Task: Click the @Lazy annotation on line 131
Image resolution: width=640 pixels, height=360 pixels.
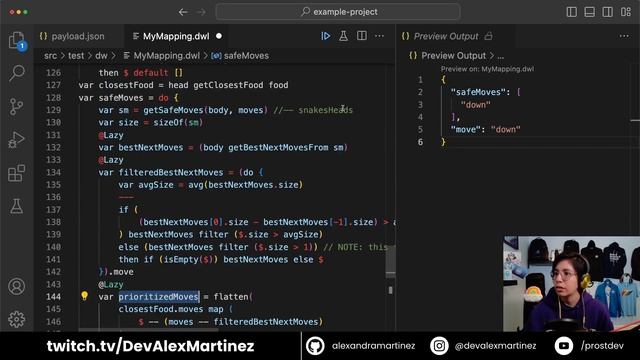Action: click(111, 135)
